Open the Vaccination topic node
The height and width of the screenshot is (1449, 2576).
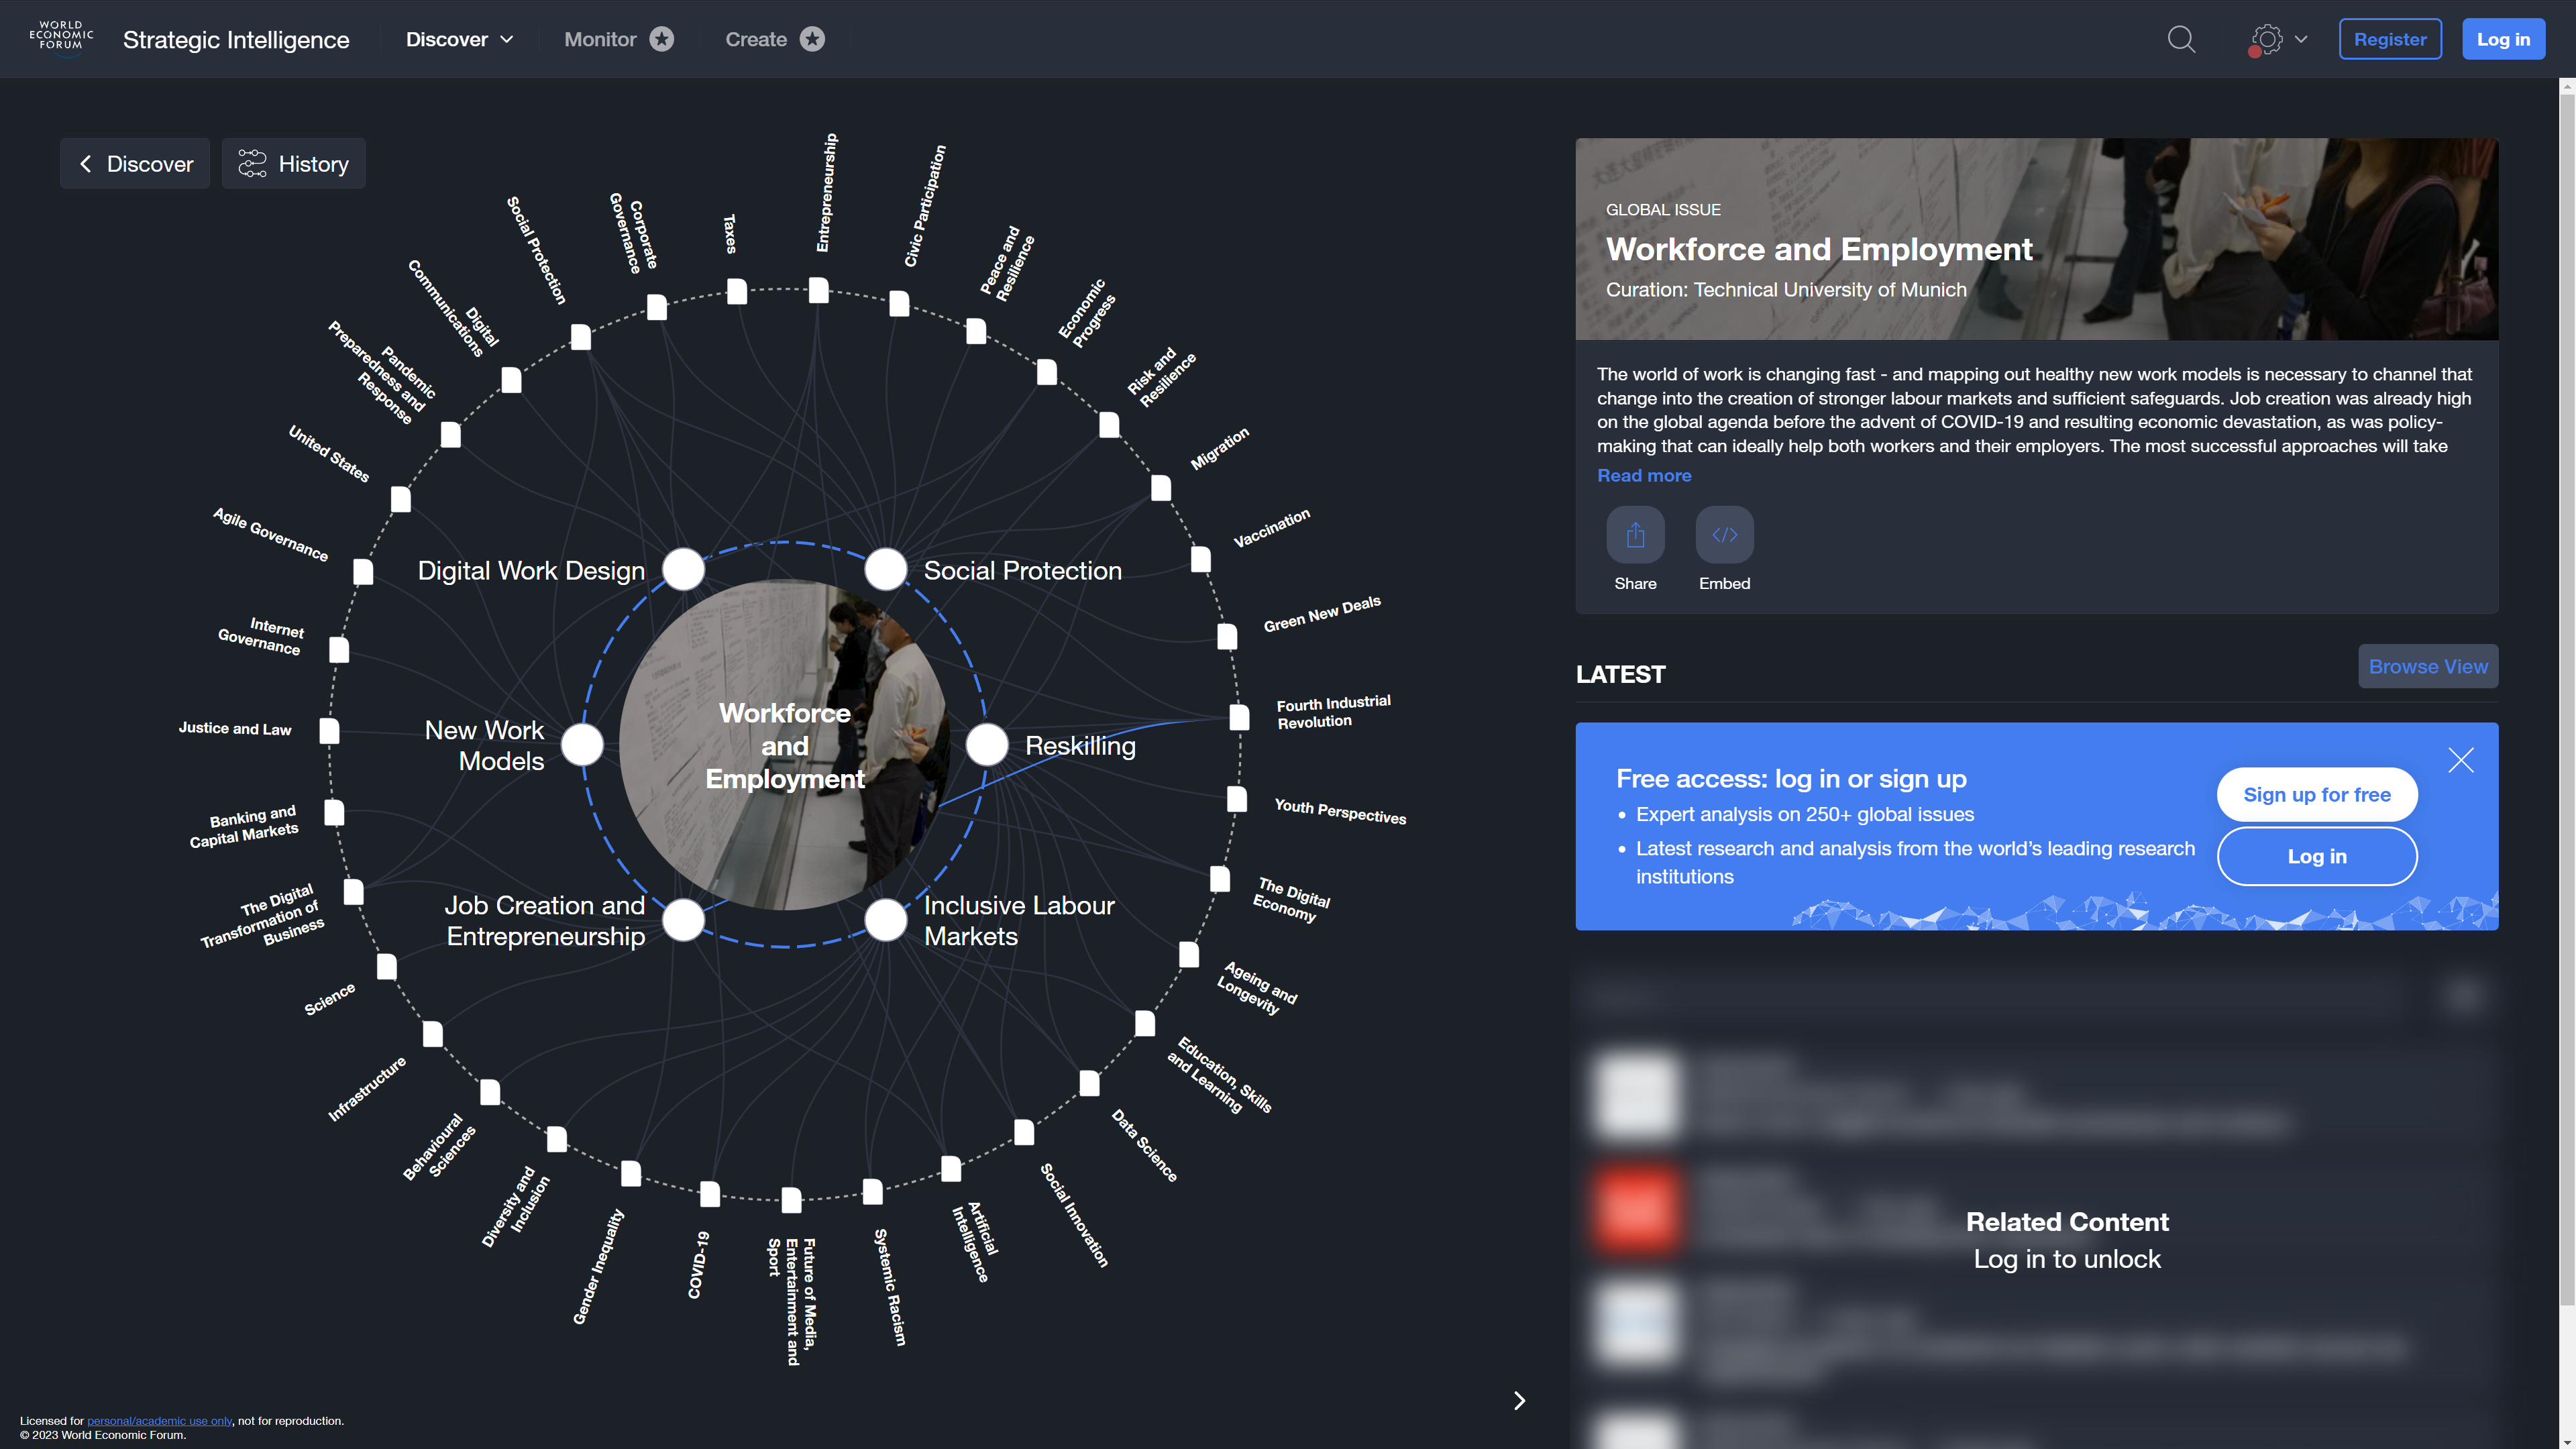(x=1201, y=559)
